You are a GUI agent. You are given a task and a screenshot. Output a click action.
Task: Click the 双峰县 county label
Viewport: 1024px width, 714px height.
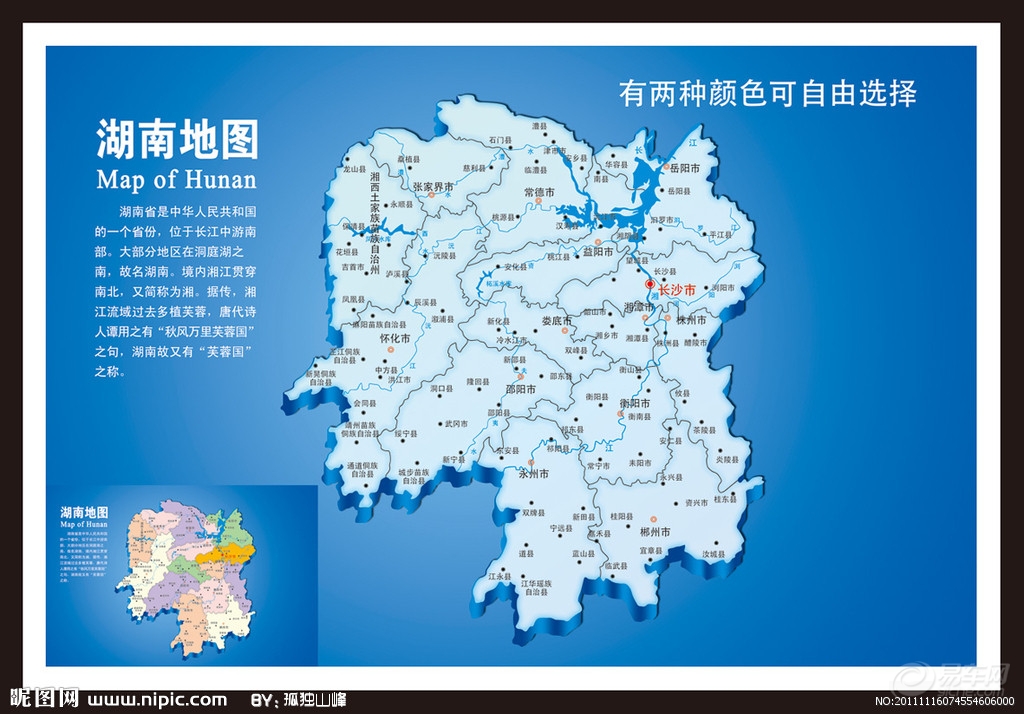(x=576, y=350)
